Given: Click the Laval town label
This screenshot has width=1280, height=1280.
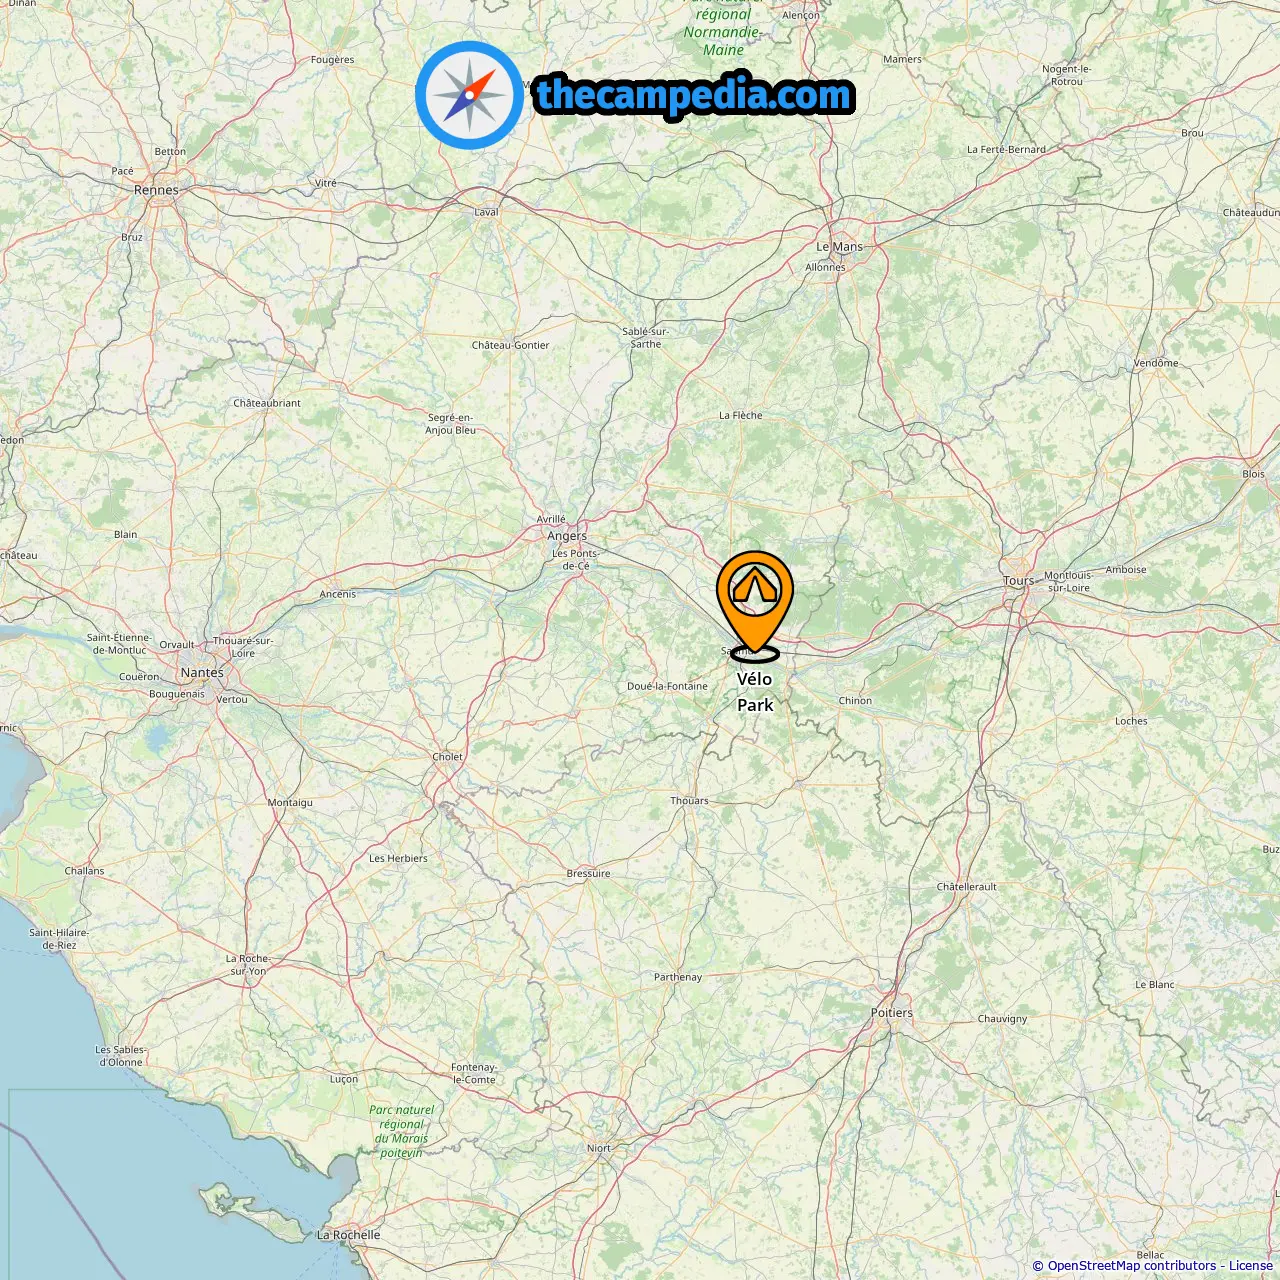Looking at the screenshot, I should [x=486, y=212].
